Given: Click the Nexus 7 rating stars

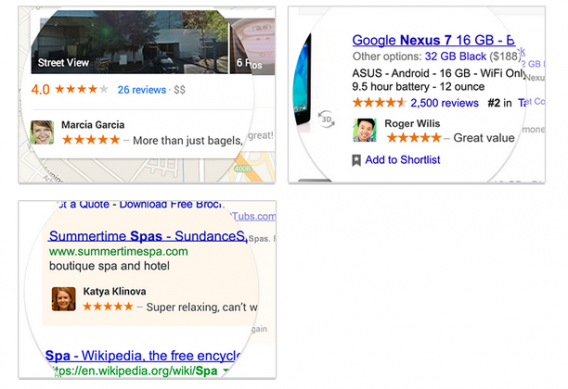Looking at the screenshot, I should pyautogui.click(x=379, y=103).
